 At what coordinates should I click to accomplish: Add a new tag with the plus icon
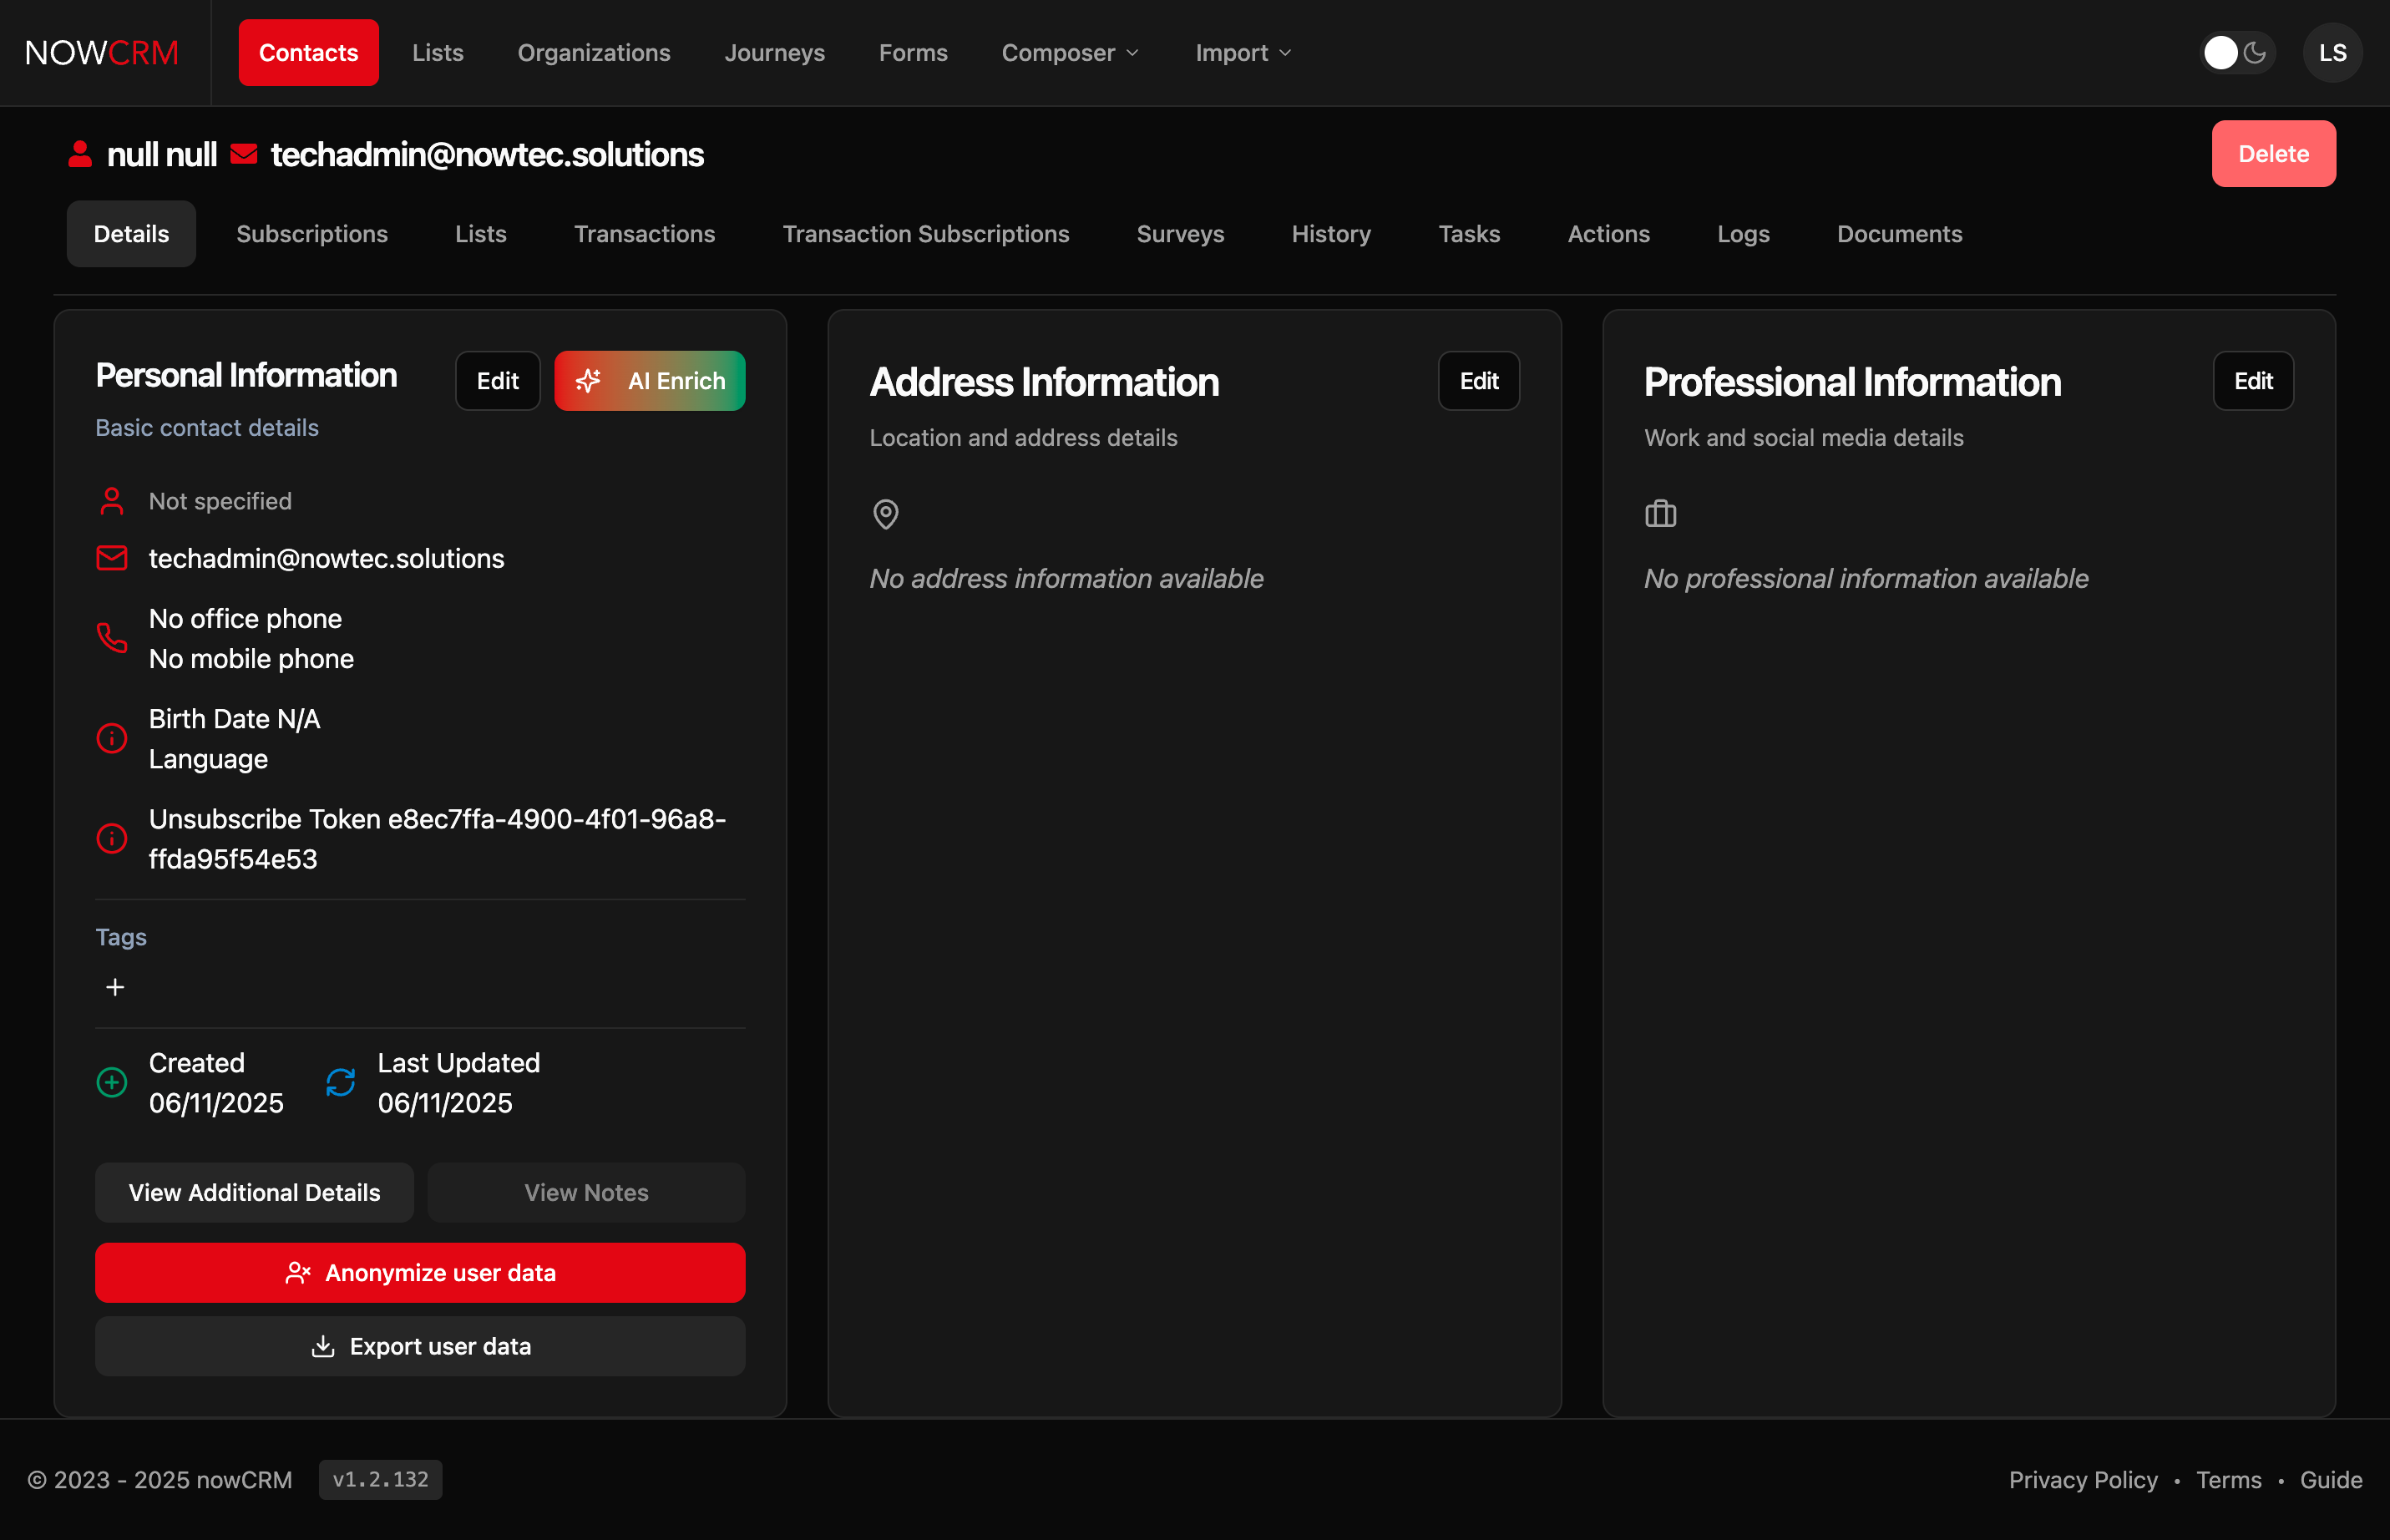tap(115, 987)
